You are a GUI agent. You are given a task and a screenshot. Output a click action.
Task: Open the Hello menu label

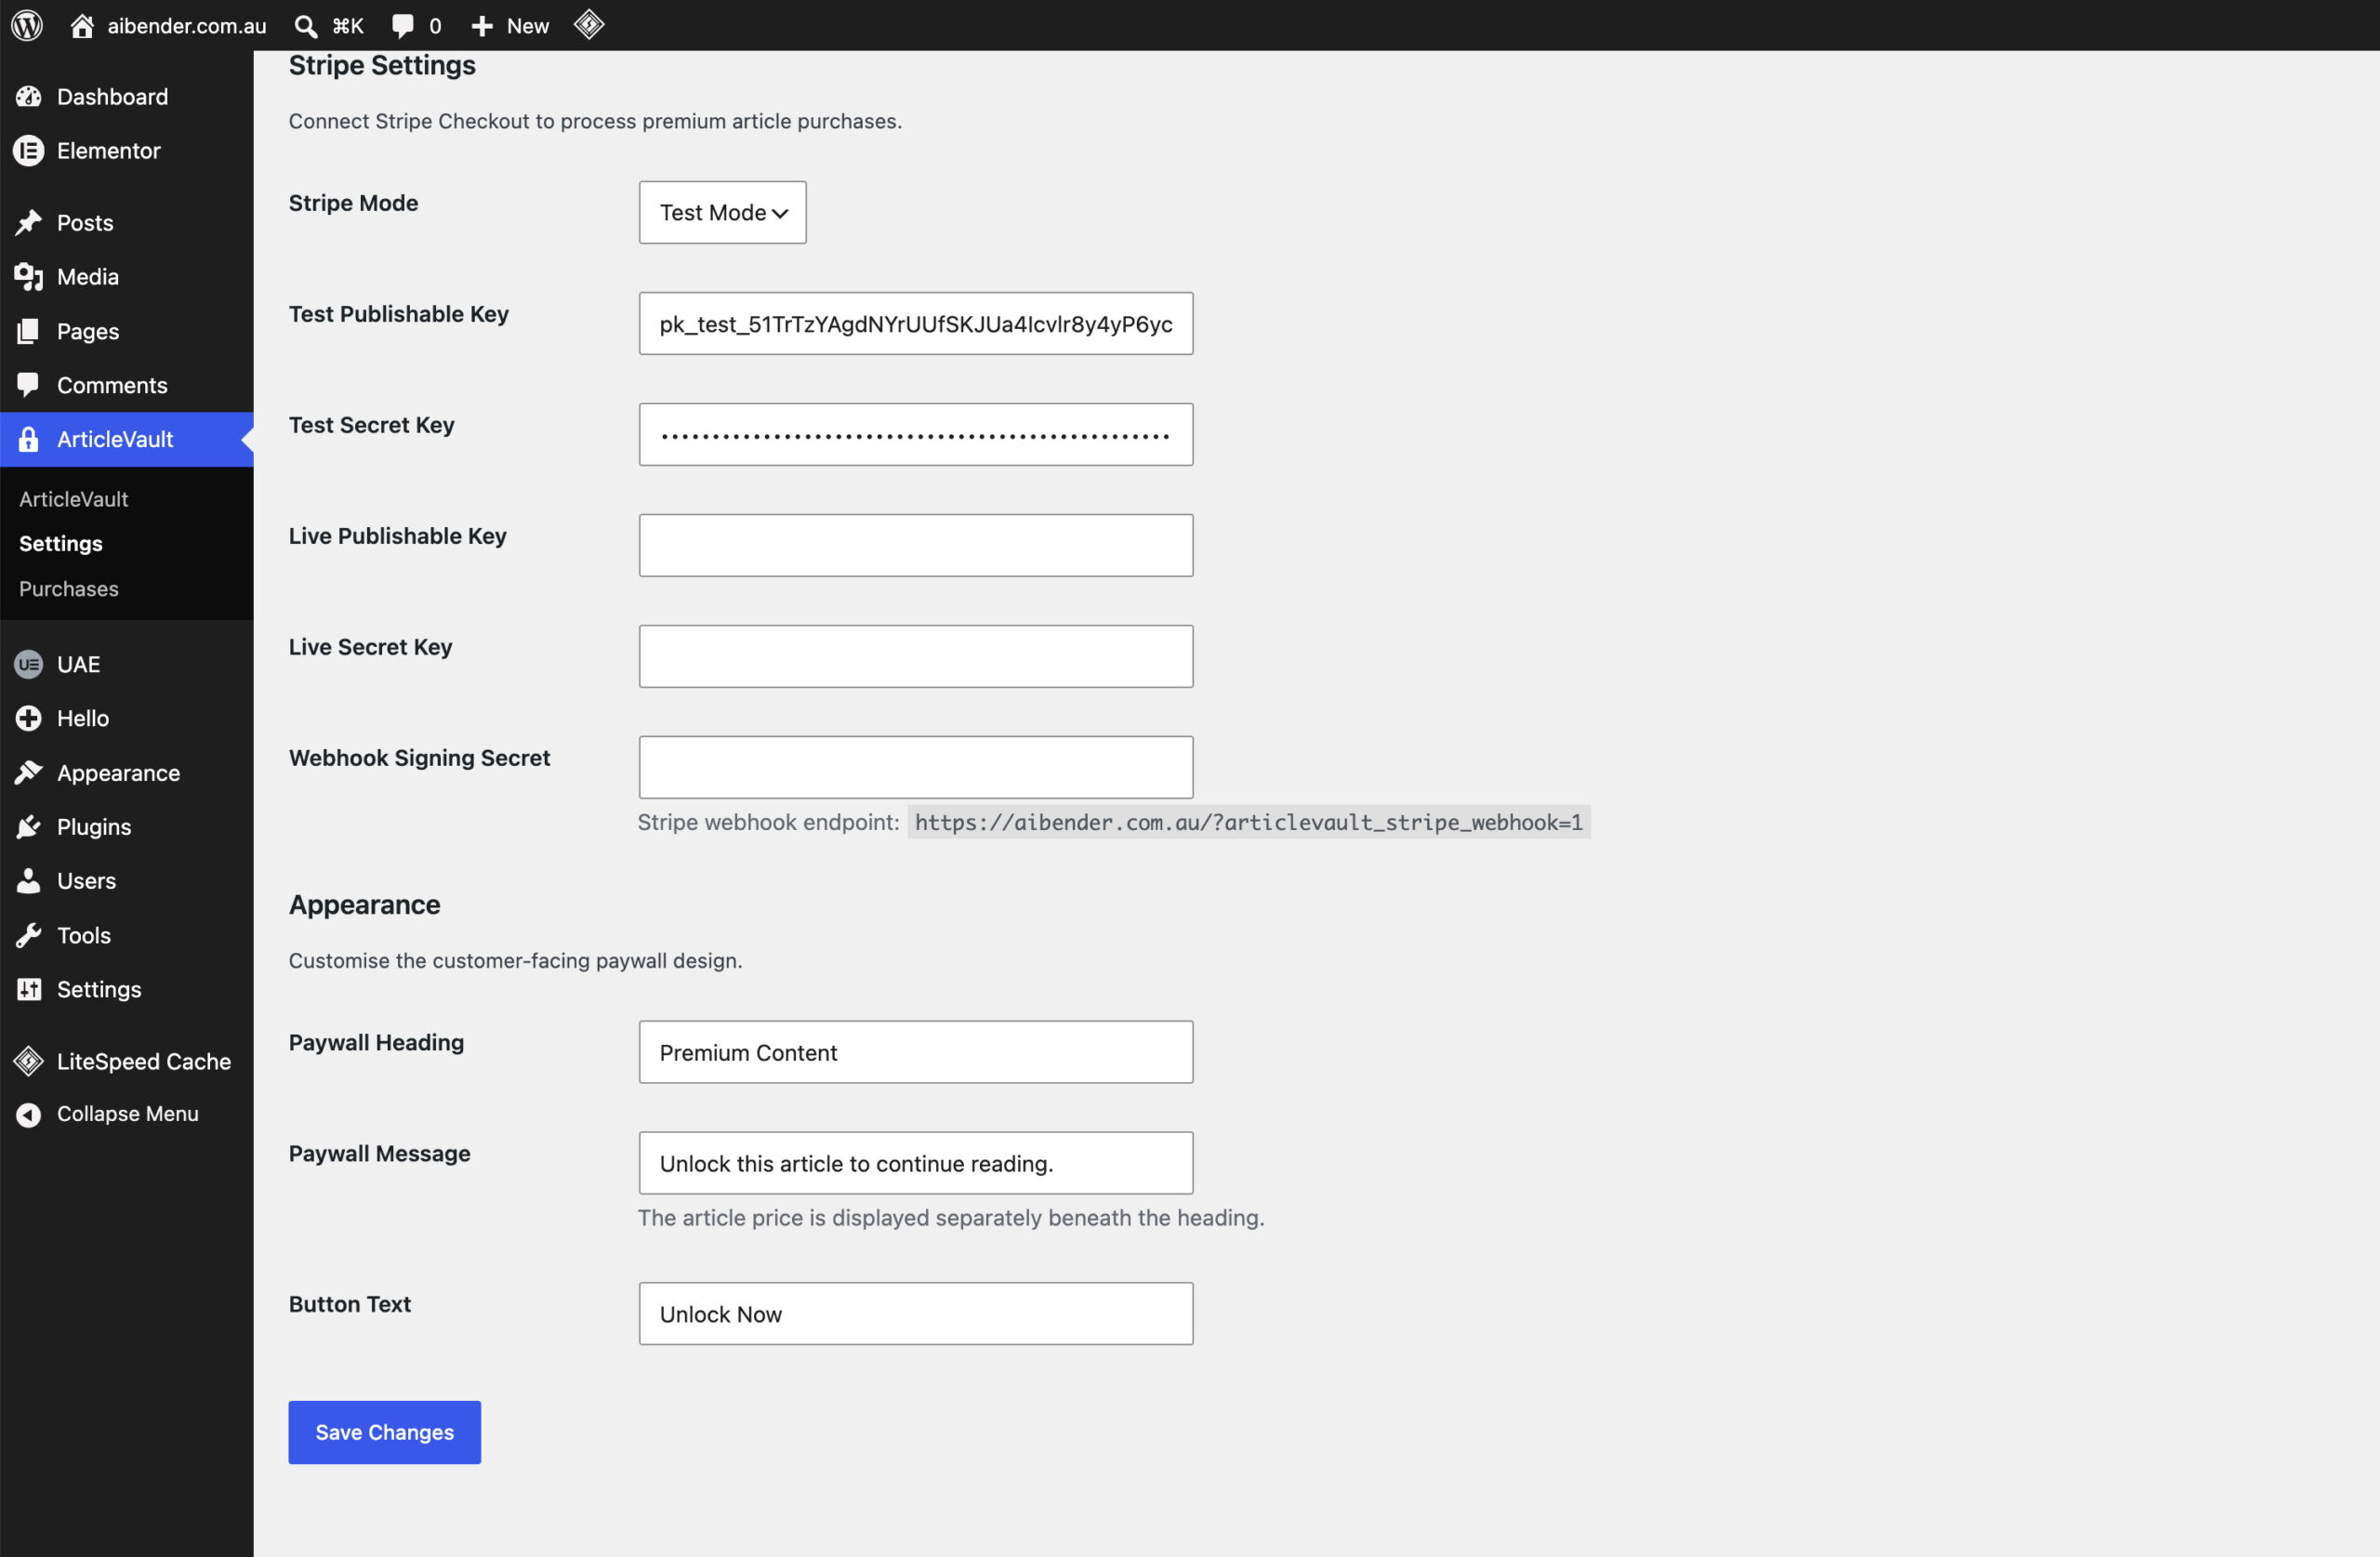(83, 718)
